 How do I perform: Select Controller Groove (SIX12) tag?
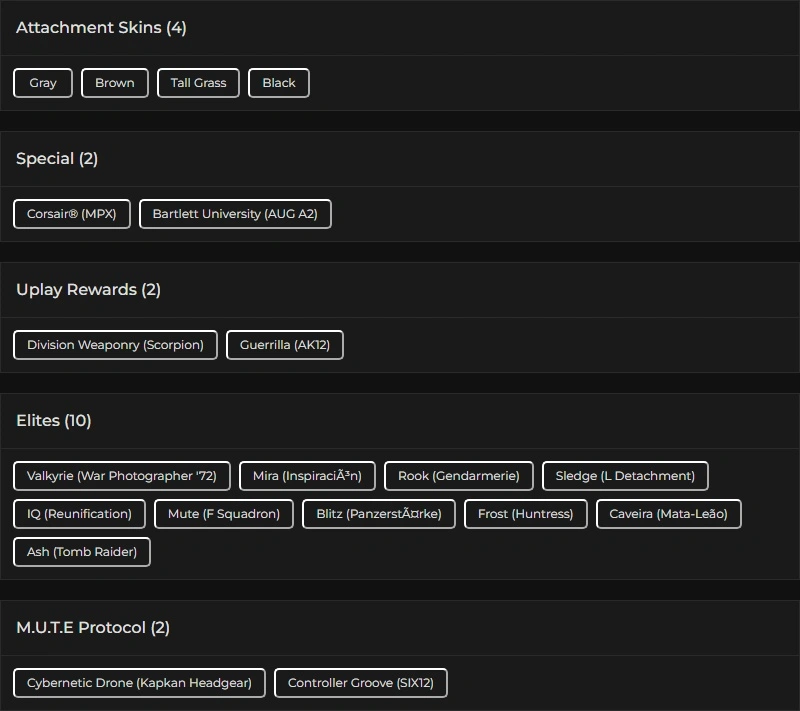coord(361,683)
